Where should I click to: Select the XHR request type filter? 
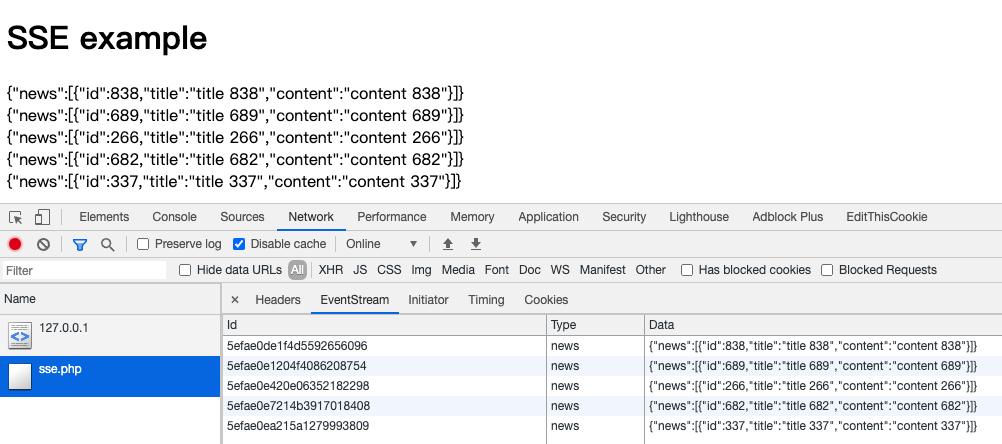click(x=331, y=270)
